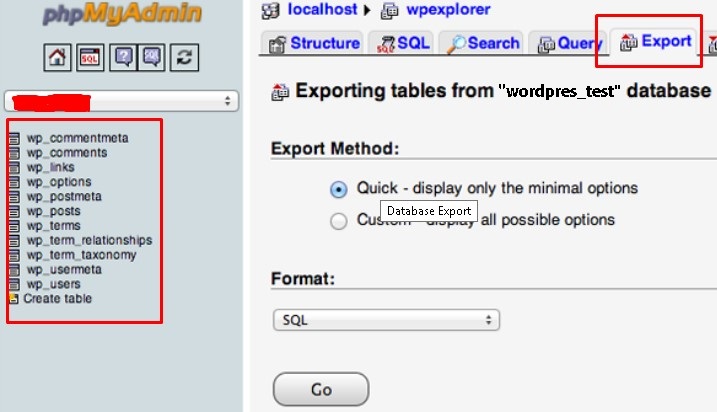Switch to the Structure tab
The width and height of the screenshot is (717, 412).
click(x=314, y=43)
